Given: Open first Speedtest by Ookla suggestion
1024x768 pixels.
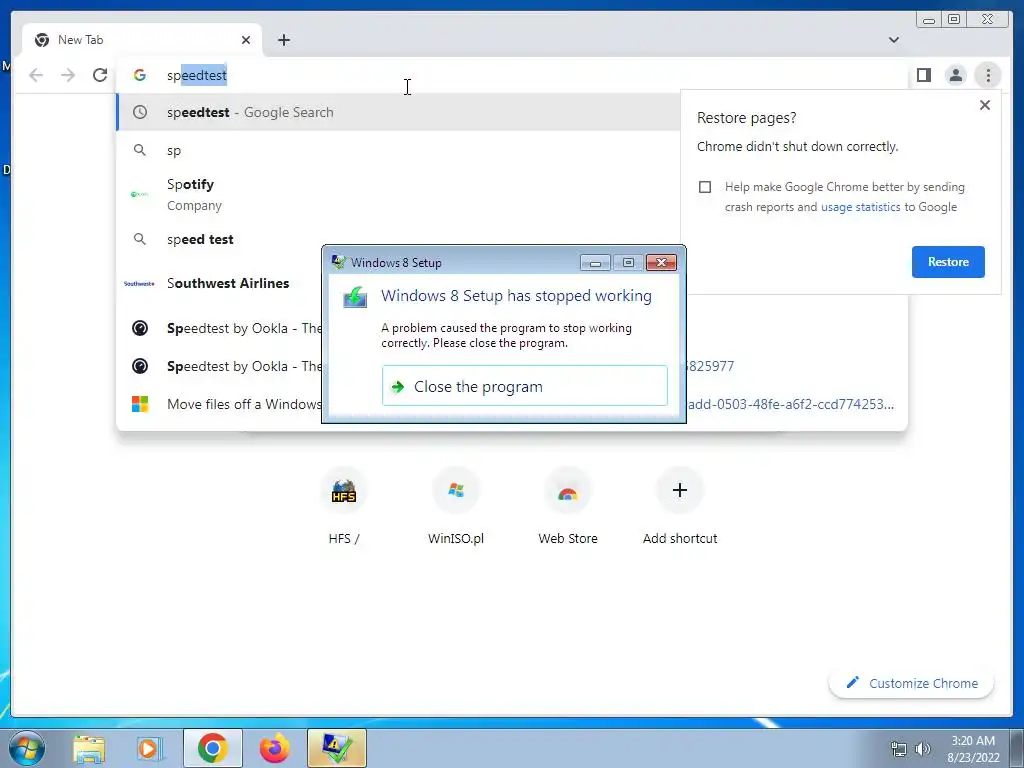Looking at the screenshot, I should [219, 328].
